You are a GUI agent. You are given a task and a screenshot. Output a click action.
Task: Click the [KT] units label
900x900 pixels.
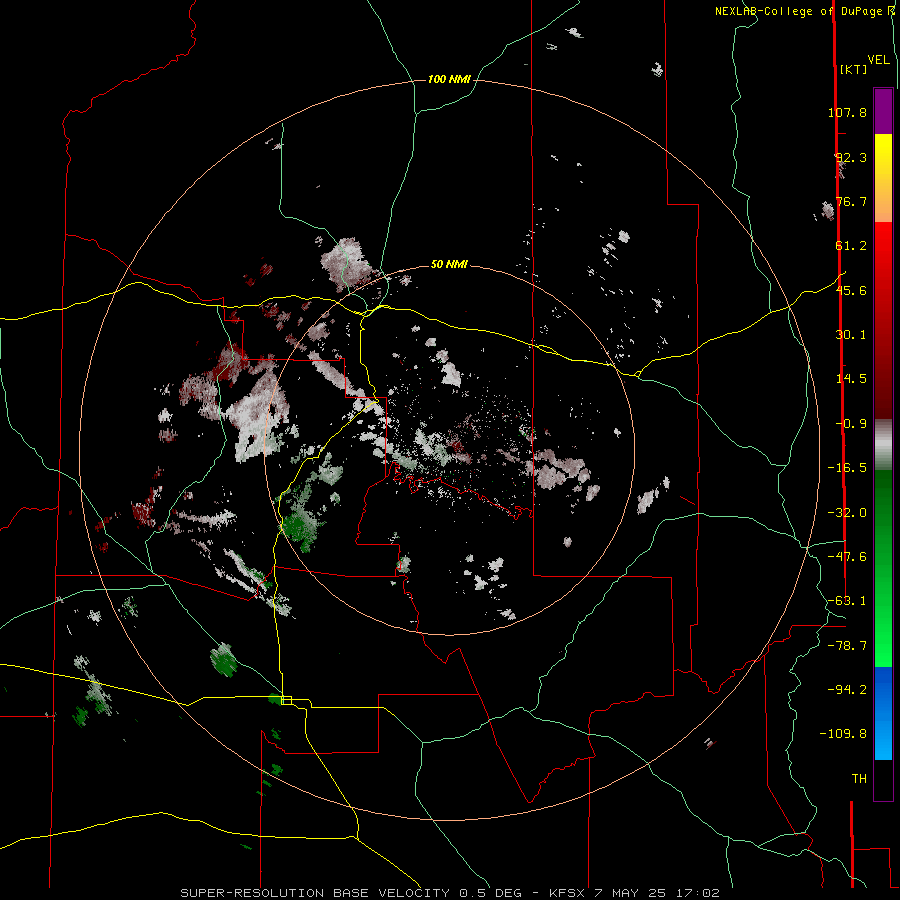[x=853, y=69]
